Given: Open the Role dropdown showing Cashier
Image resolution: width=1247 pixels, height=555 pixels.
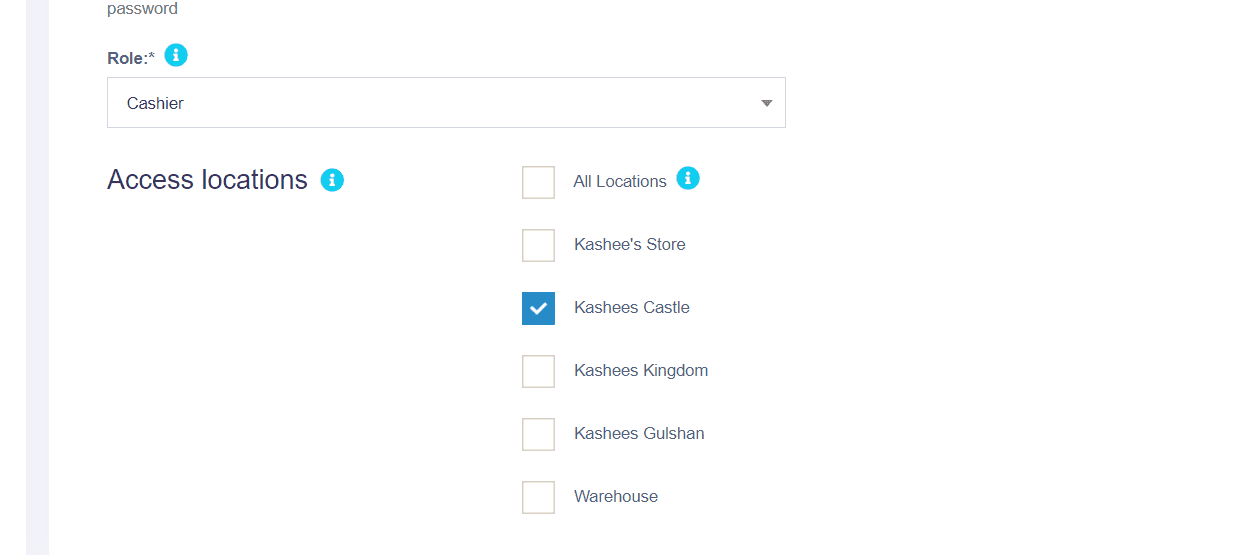Looking at the screenshot, I should pyautogui.click(x=445, y=103).
